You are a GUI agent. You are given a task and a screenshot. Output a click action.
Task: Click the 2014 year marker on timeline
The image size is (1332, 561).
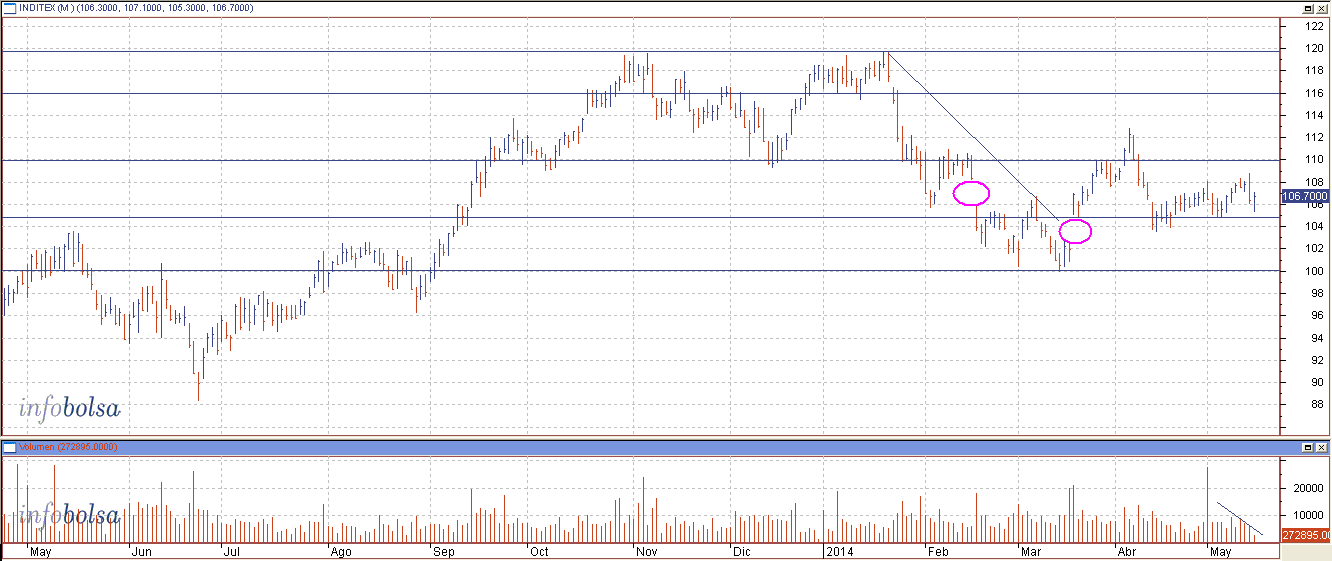point(838,551)
